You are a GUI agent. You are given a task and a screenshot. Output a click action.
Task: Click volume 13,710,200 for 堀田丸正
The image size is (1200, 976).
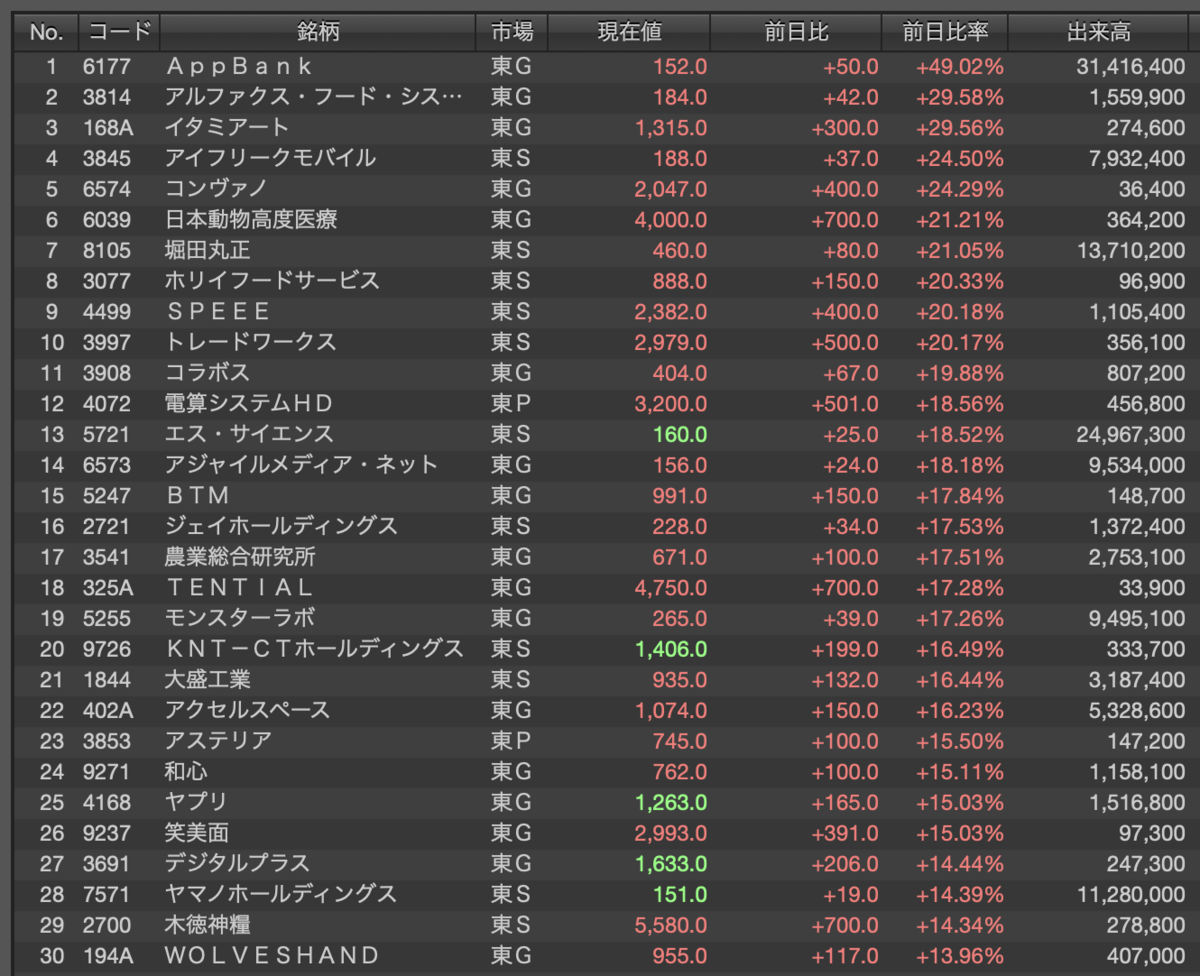(x=1130, y=250)
